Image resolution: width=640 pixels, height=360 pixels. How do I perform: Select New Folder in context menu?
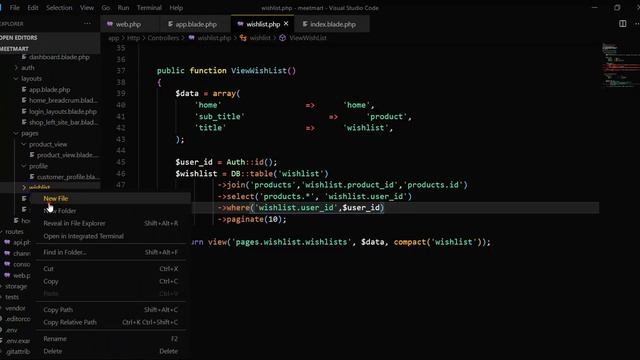coord(111,211)
